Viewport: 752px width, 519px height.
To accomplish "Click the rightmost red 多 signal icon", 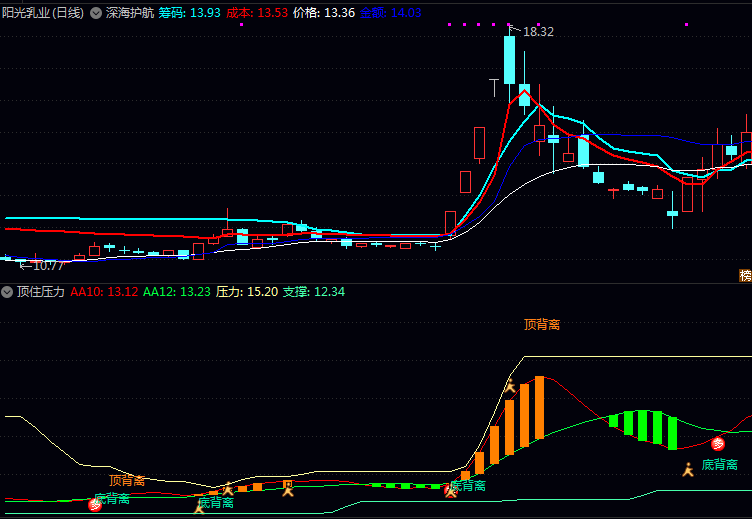I will point(717,444).
